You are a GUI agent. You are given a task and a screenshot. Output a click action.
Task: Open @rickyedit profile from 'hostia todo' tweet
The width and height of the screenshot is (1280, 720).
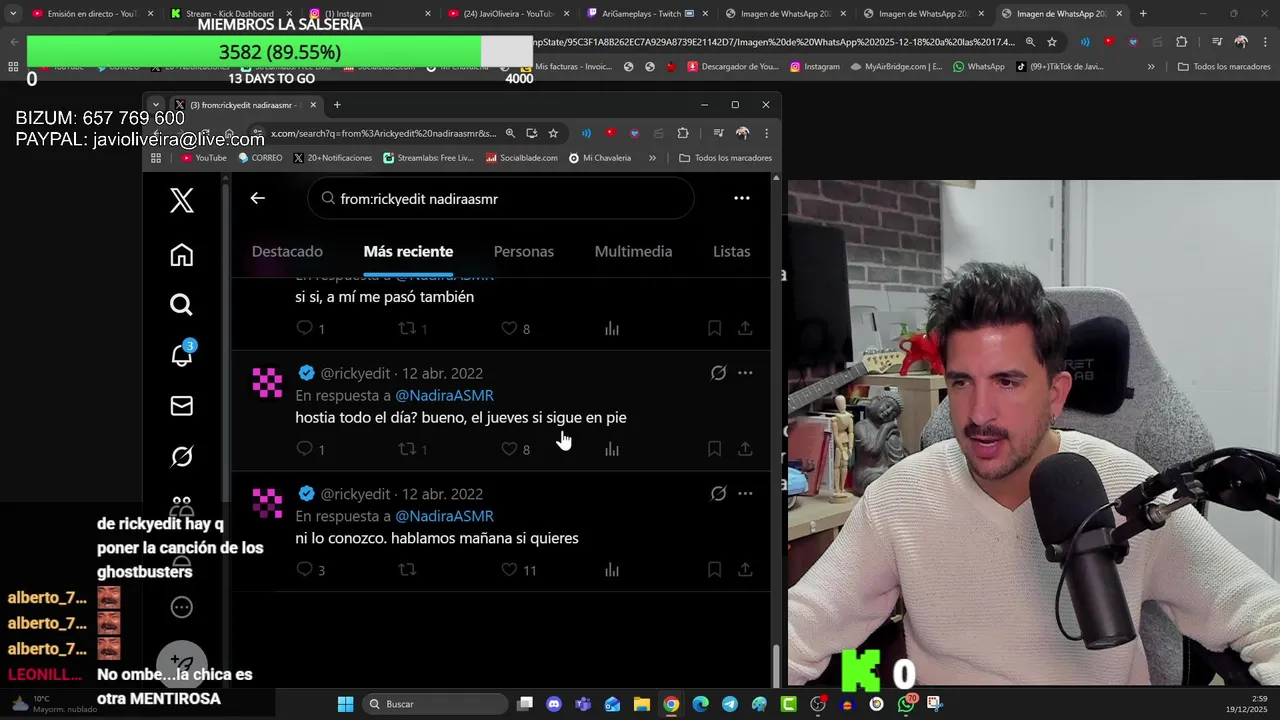(x=355, y=373)
